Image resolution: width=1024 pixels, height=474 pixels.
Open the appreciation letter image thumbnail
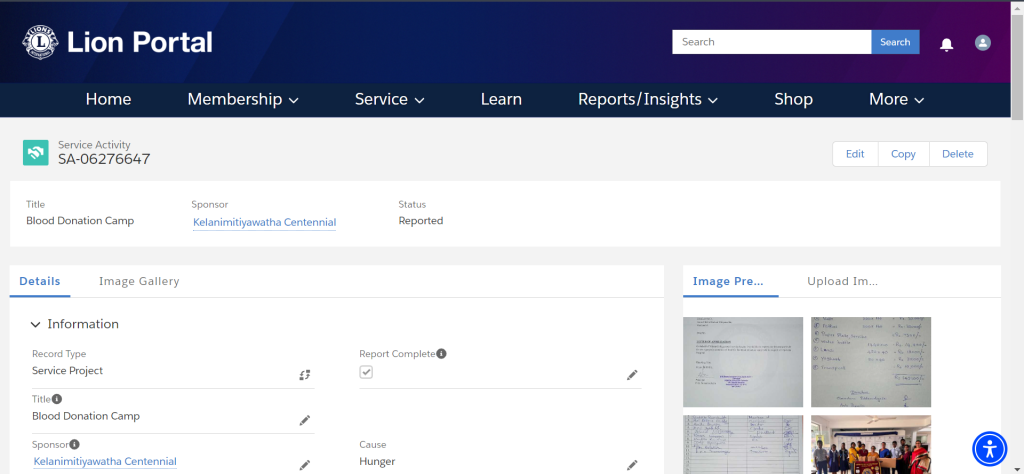point(743,362)
